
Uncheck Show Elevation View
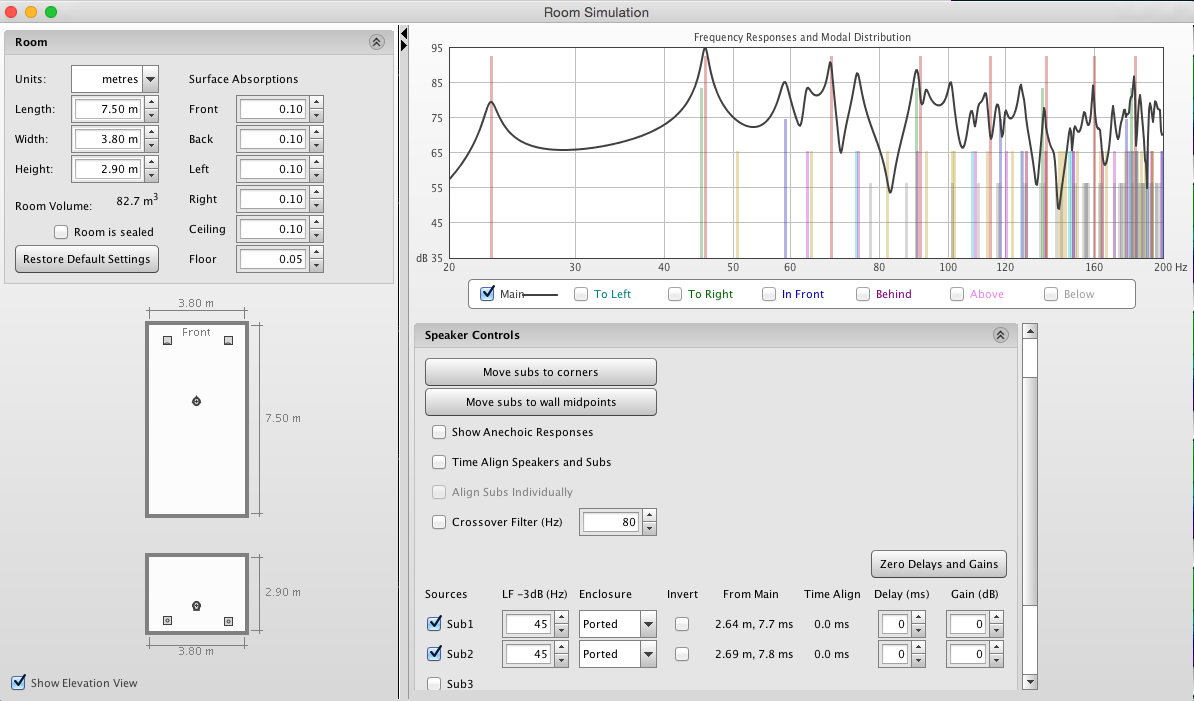(18, 683)
